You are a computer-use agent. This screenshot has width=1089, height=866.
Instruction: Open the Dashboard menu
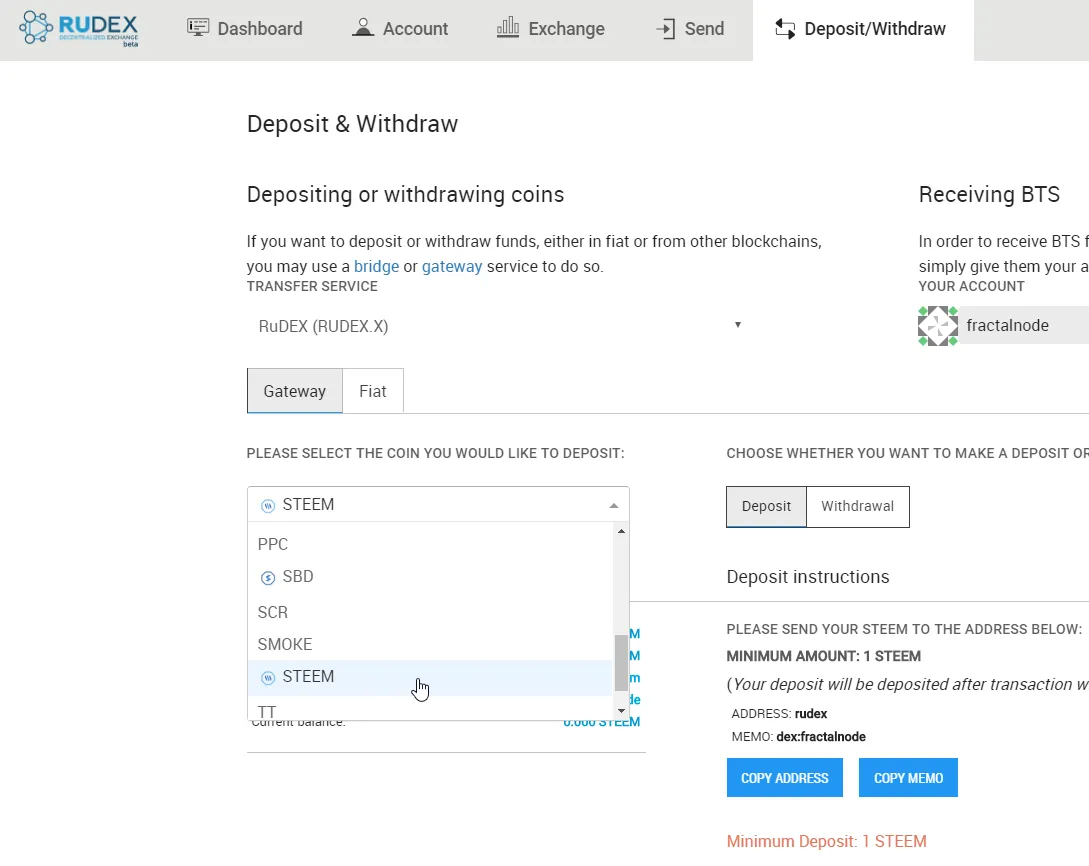click(245, 28)
